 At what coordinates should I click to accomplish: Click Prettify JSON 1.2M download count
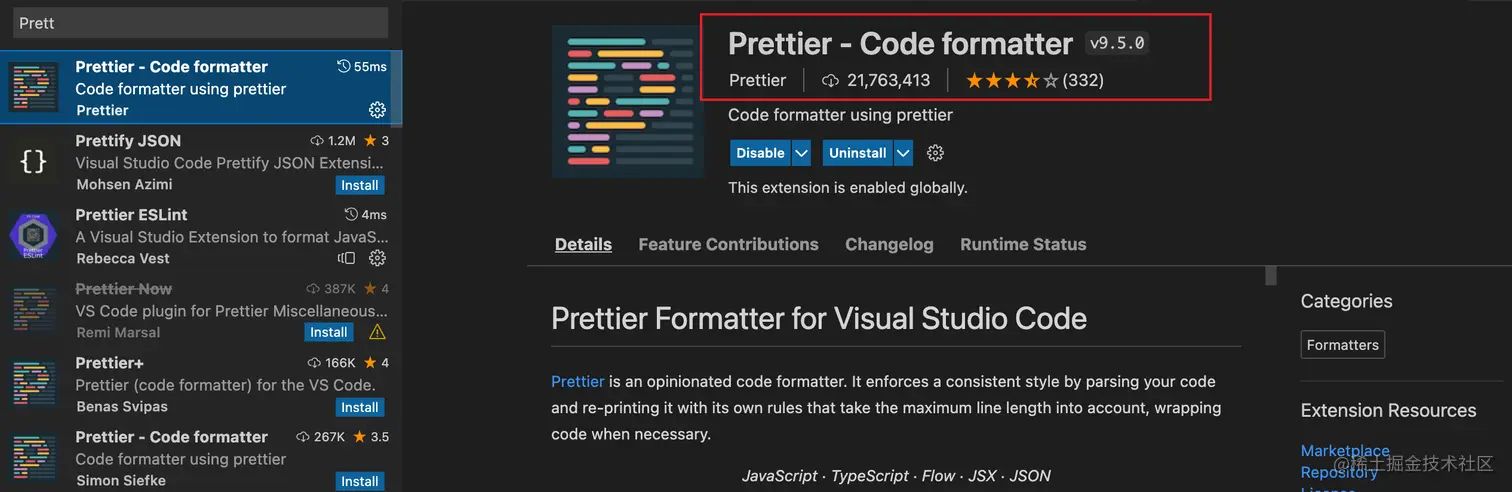click(333, 141)
